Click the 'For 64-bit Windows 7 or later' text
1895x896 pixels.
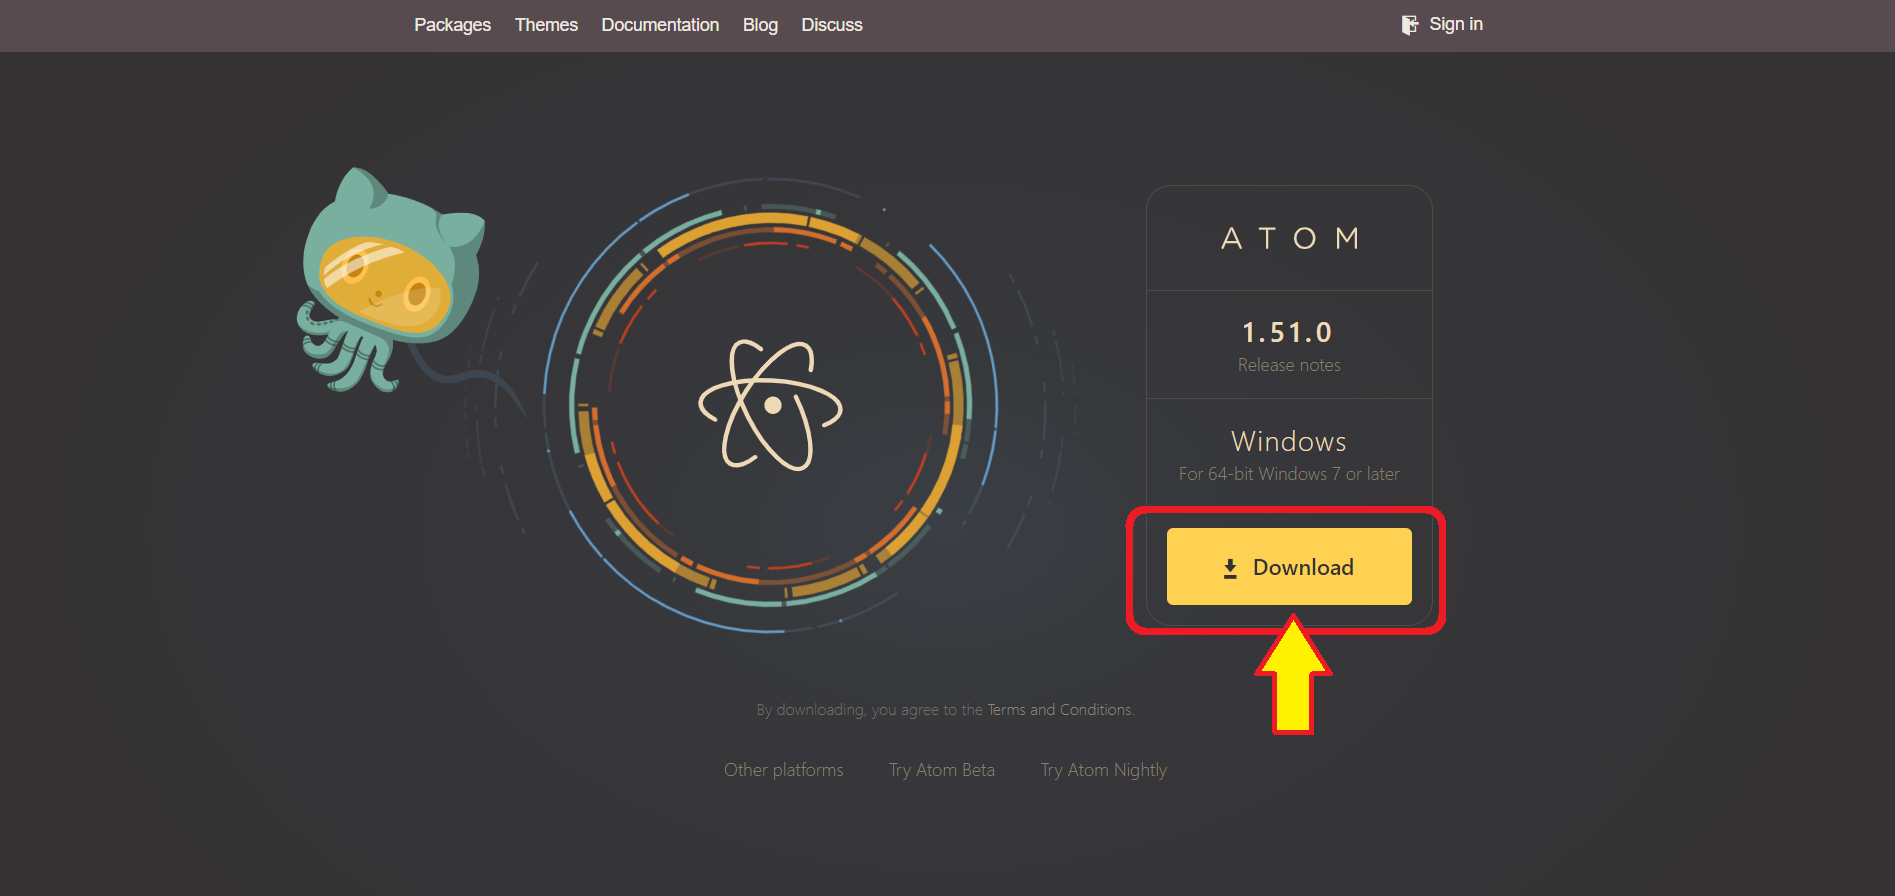tap(1289, 474)
